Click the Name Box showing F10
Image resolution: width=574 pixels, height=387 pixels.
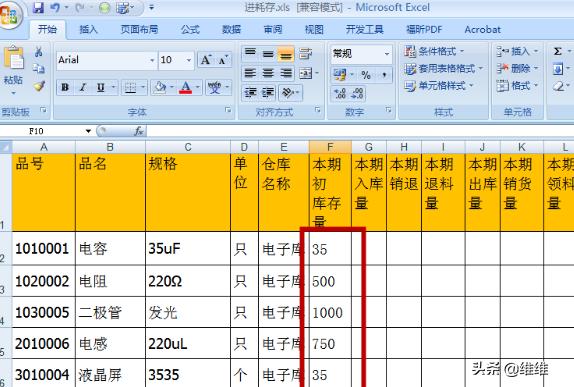[47, 131]
